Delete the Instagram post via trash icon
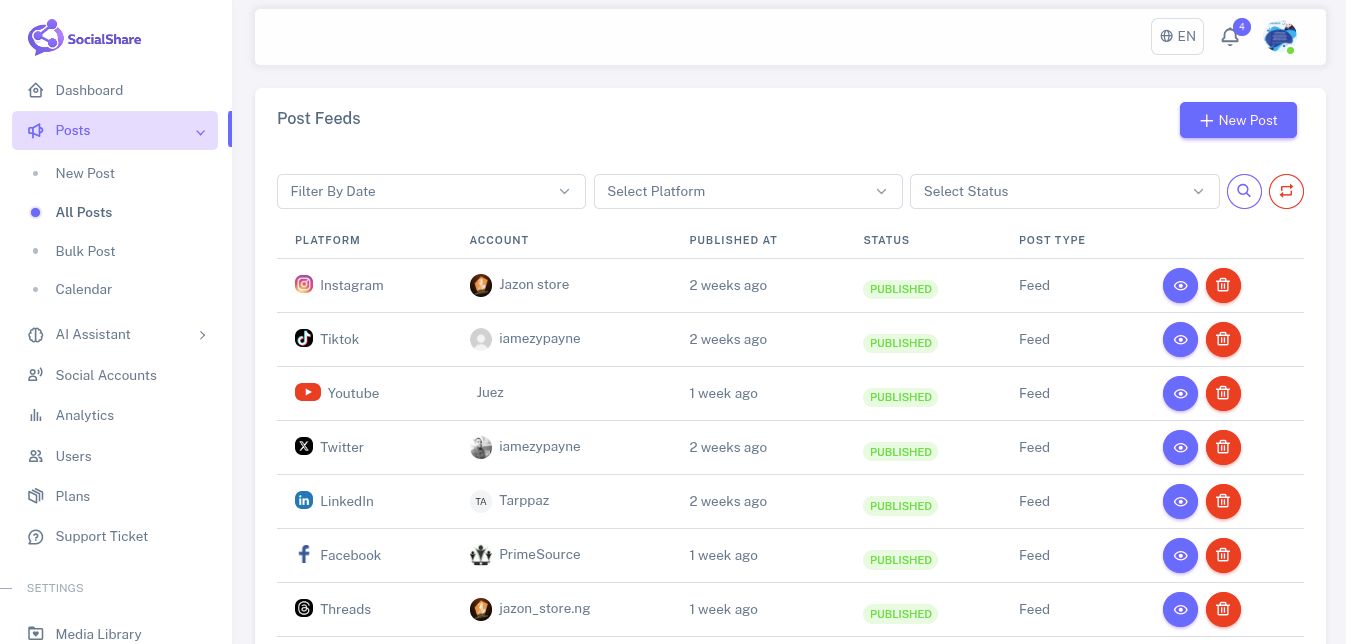1346x644 pixels. (x=1223, y=285)
